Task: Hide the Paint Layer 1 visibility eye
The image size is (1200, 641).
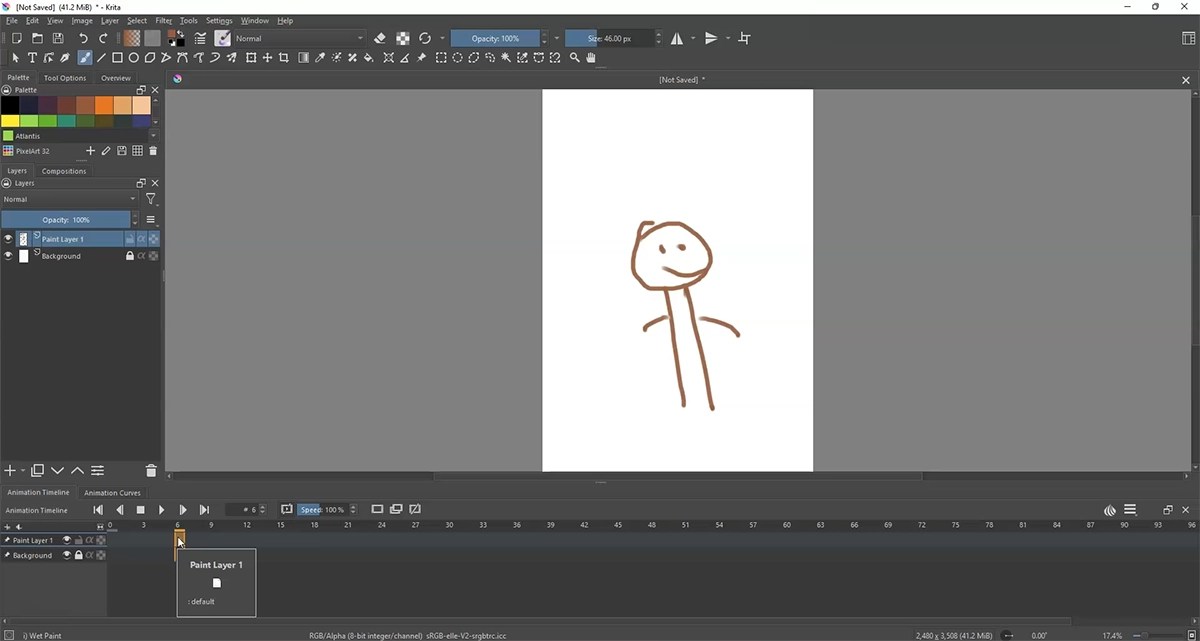Action: [8, 239]
